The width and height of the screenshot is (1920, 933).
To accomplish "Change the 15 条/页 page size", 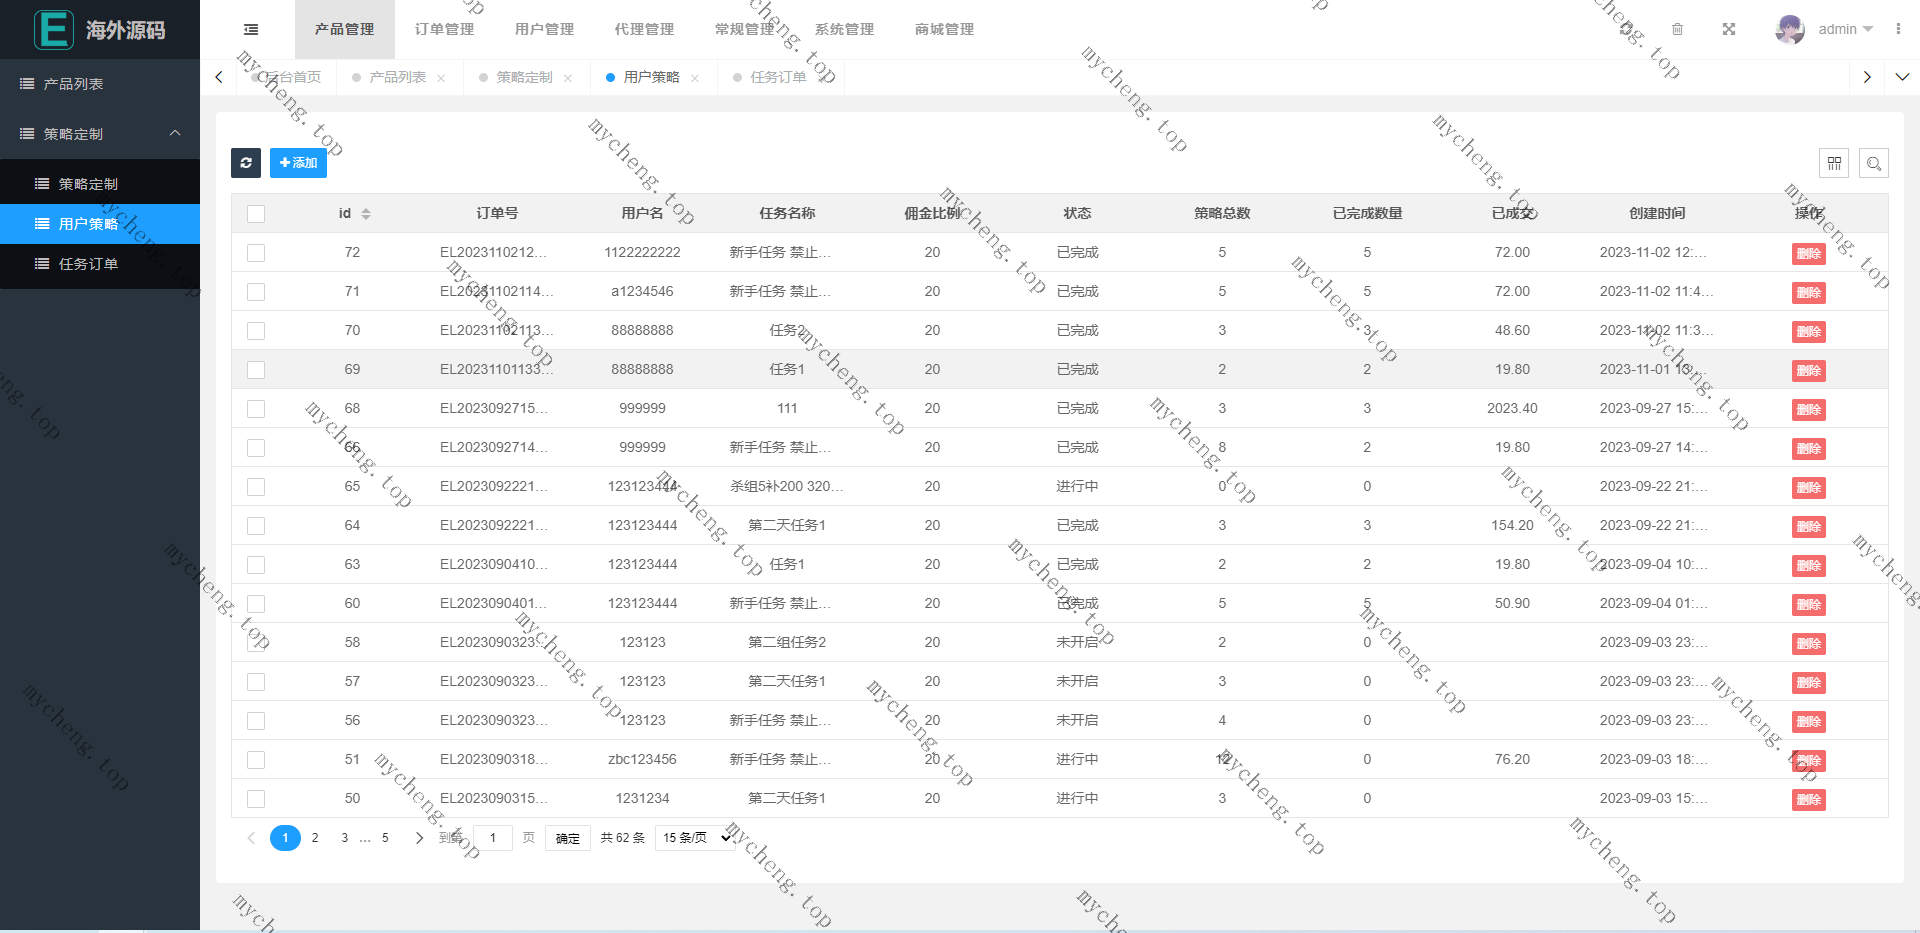I will [x=697, y=838].
